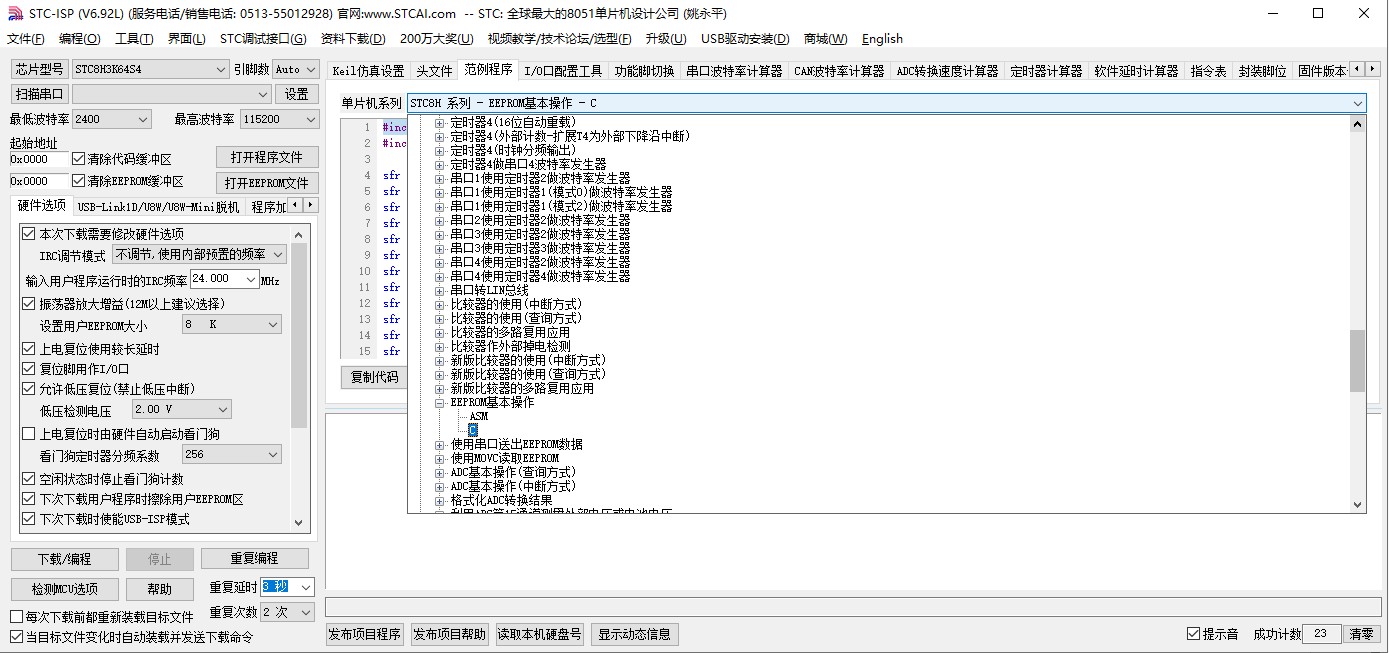Screen dimensions: 1389x653
Task: Click the 检测MCU选项 button
Action: (64, 589)
